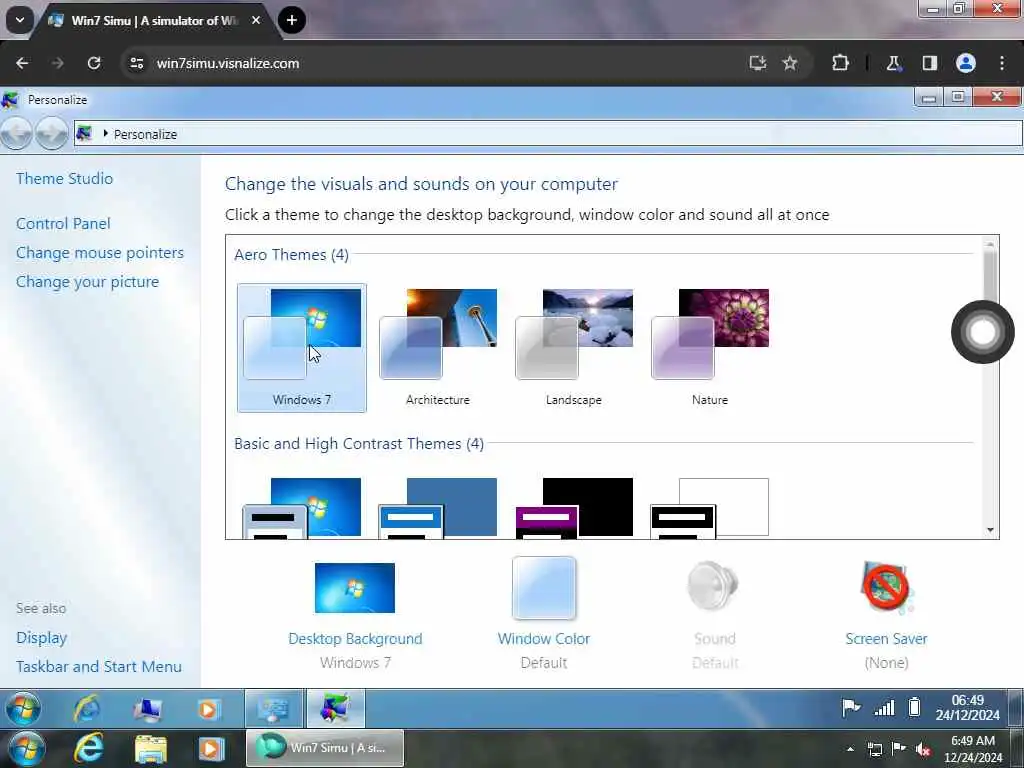
Task: Switch to simulated Personalize taskbar button
Action: (336, 709)
